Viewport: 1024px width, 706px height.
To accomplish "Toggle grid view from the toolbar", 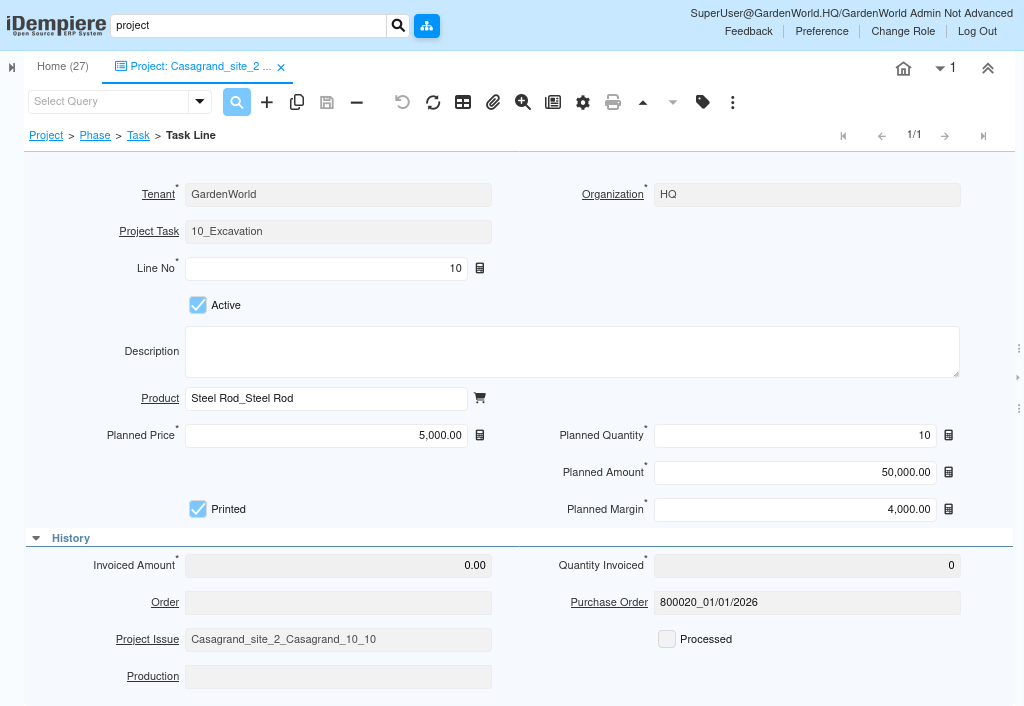I will pyautogui.click(x=463, y=102).
